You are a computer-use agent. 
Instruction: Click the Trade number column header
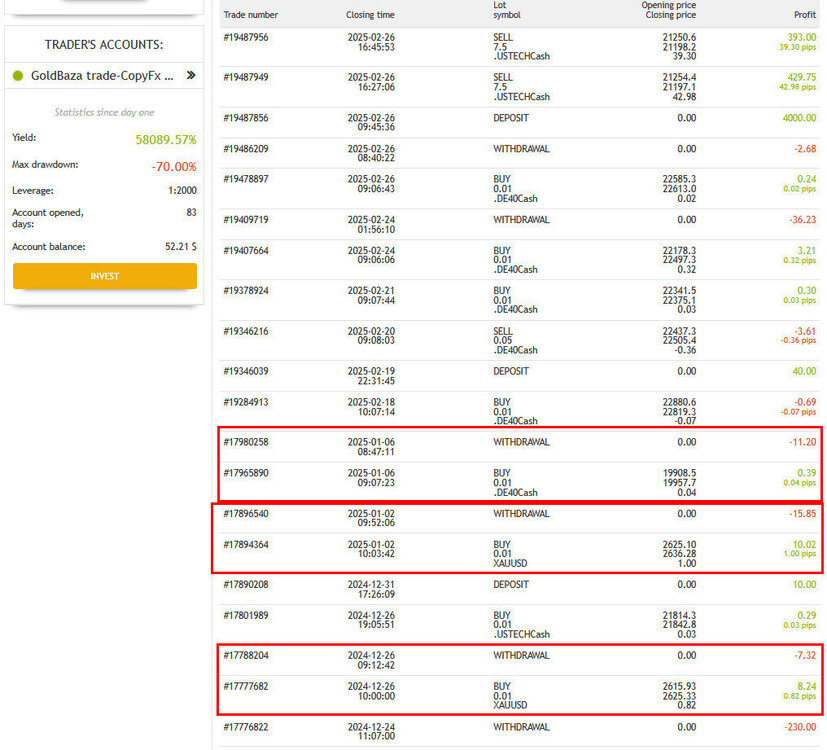pos(251,15)
